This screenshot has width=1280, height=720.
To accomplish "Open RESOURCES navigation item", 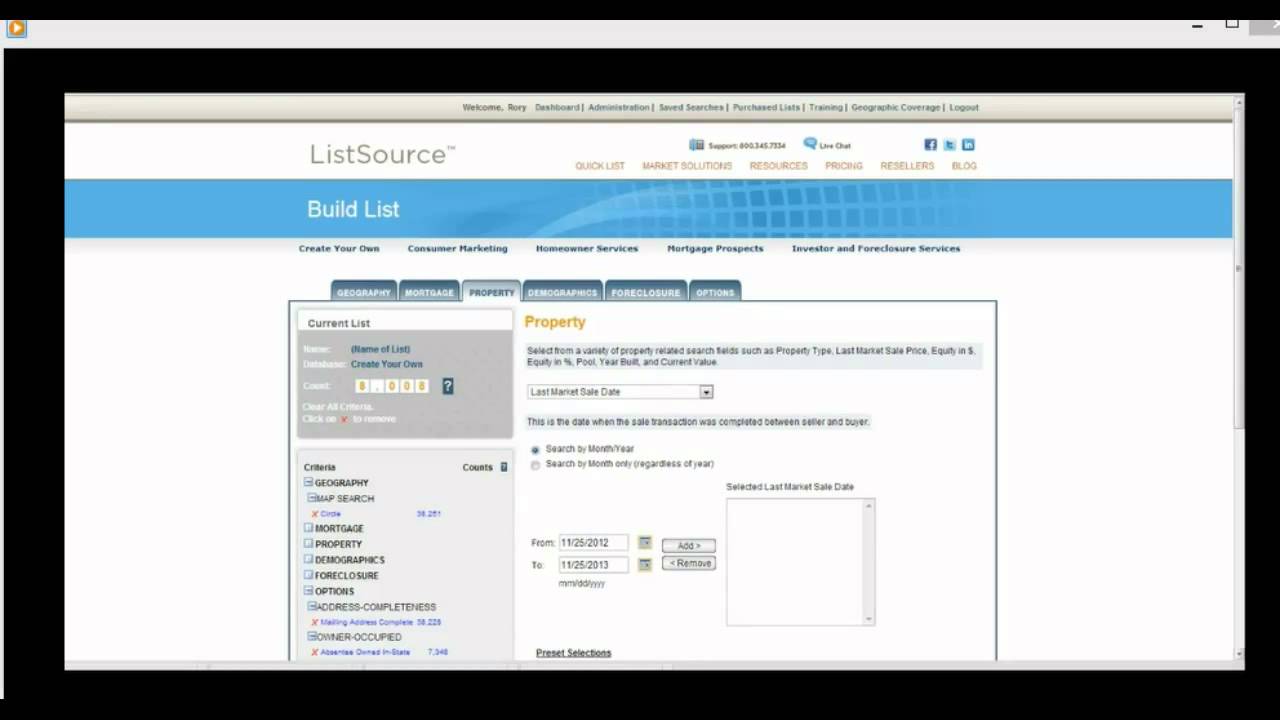I will click(778, 166).
